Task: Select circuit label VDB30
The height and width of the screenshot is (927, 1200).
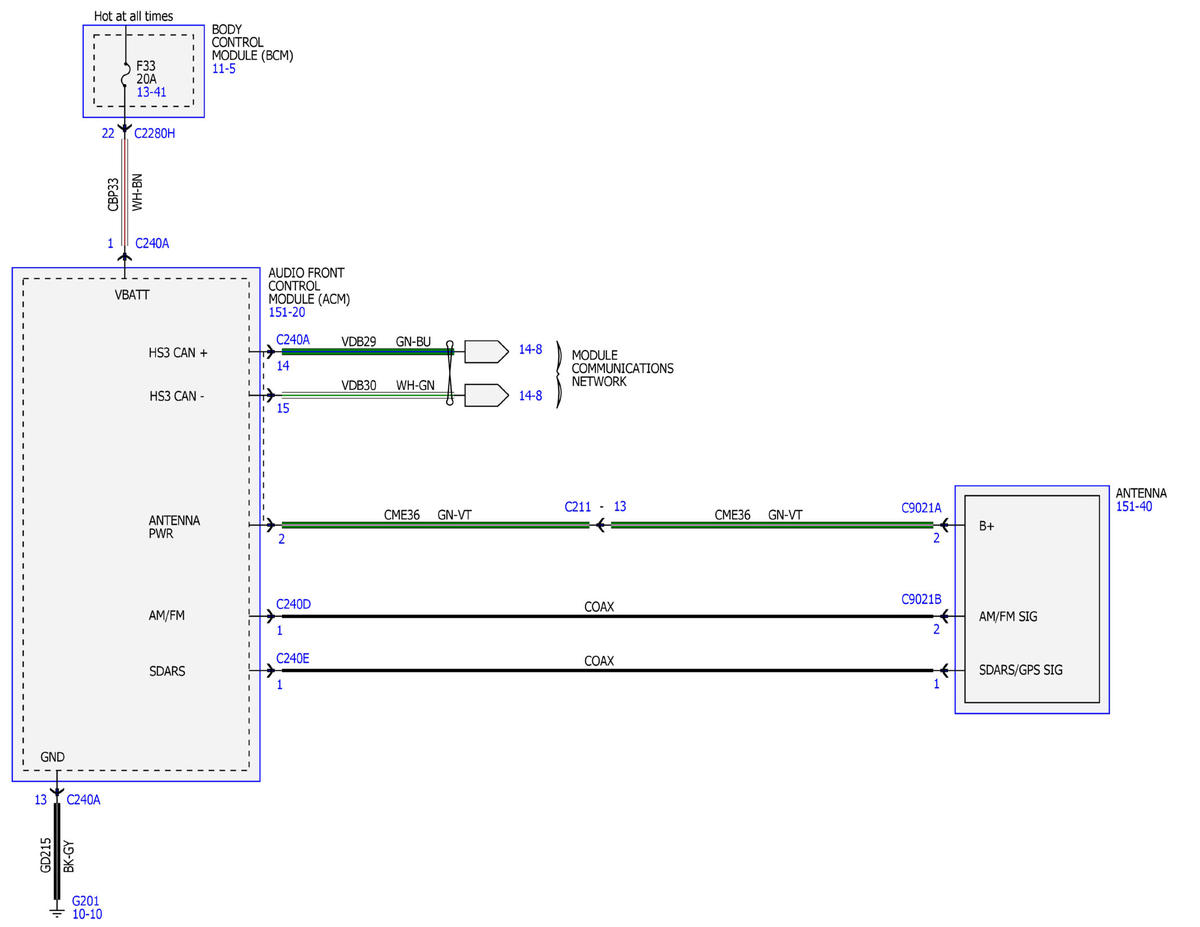Action: (359, 385)
